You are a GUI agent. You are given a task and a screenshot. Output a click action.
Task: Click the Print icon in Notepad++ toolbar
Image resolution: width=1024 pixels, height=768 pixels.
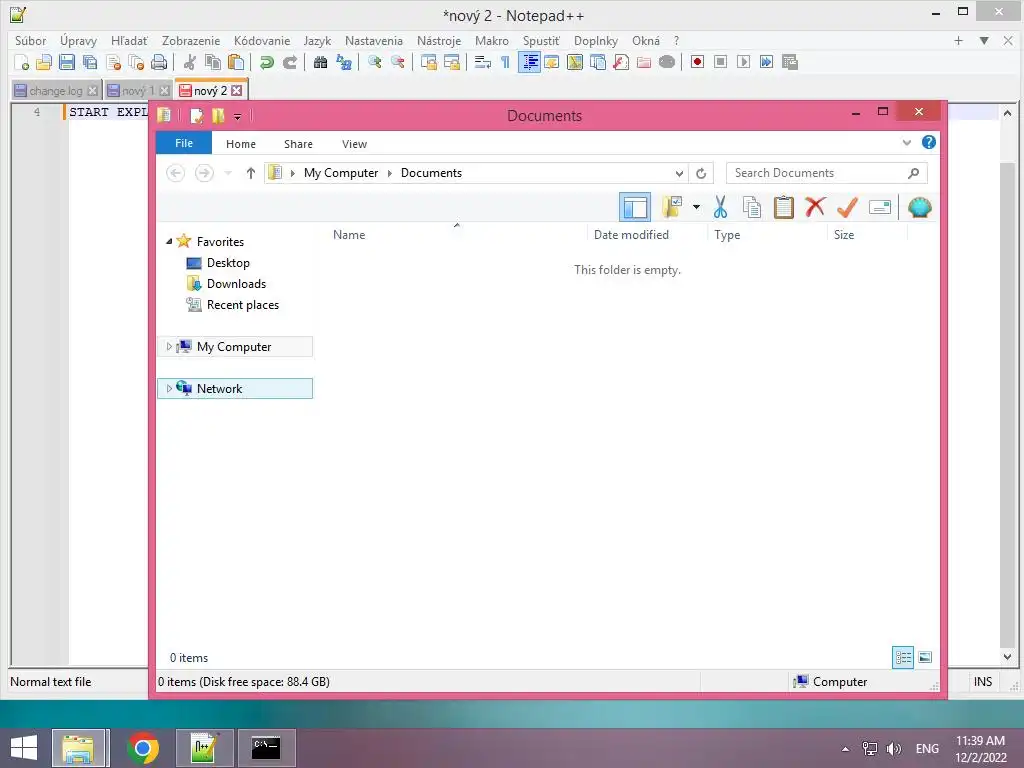pos(159,62)
